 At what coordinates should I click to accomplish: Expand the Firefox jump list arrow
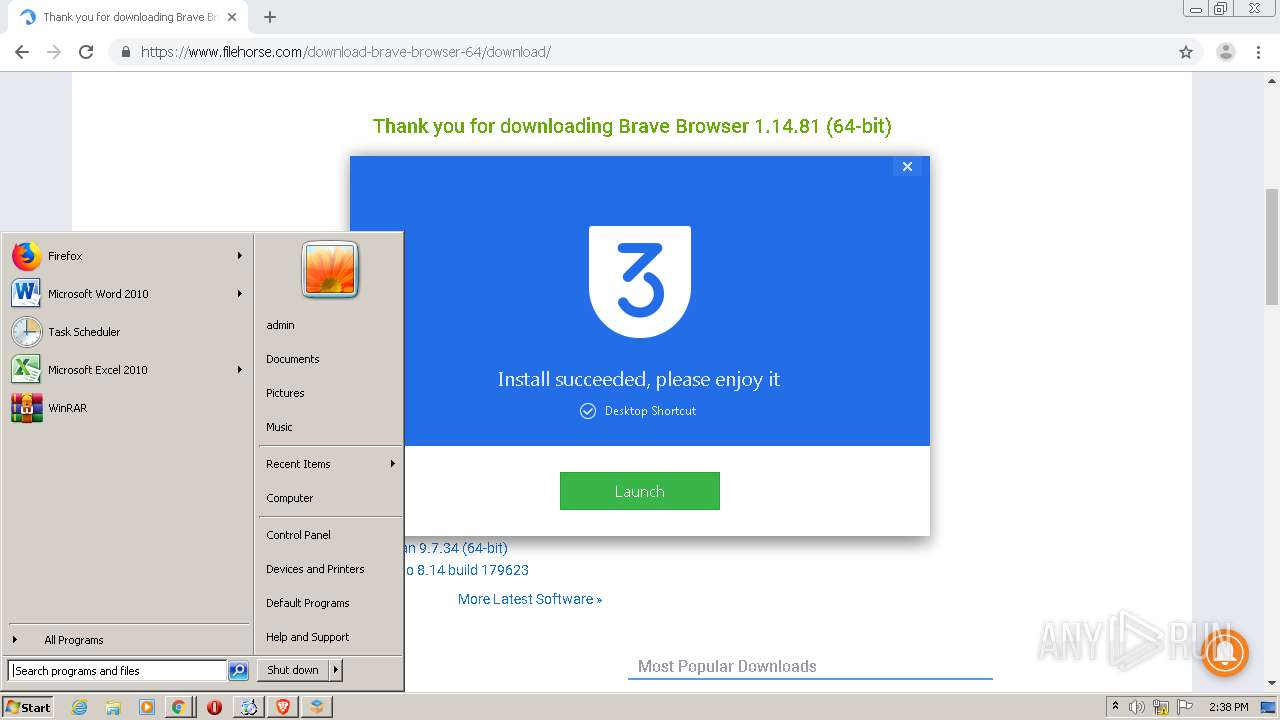pos(240,256)
